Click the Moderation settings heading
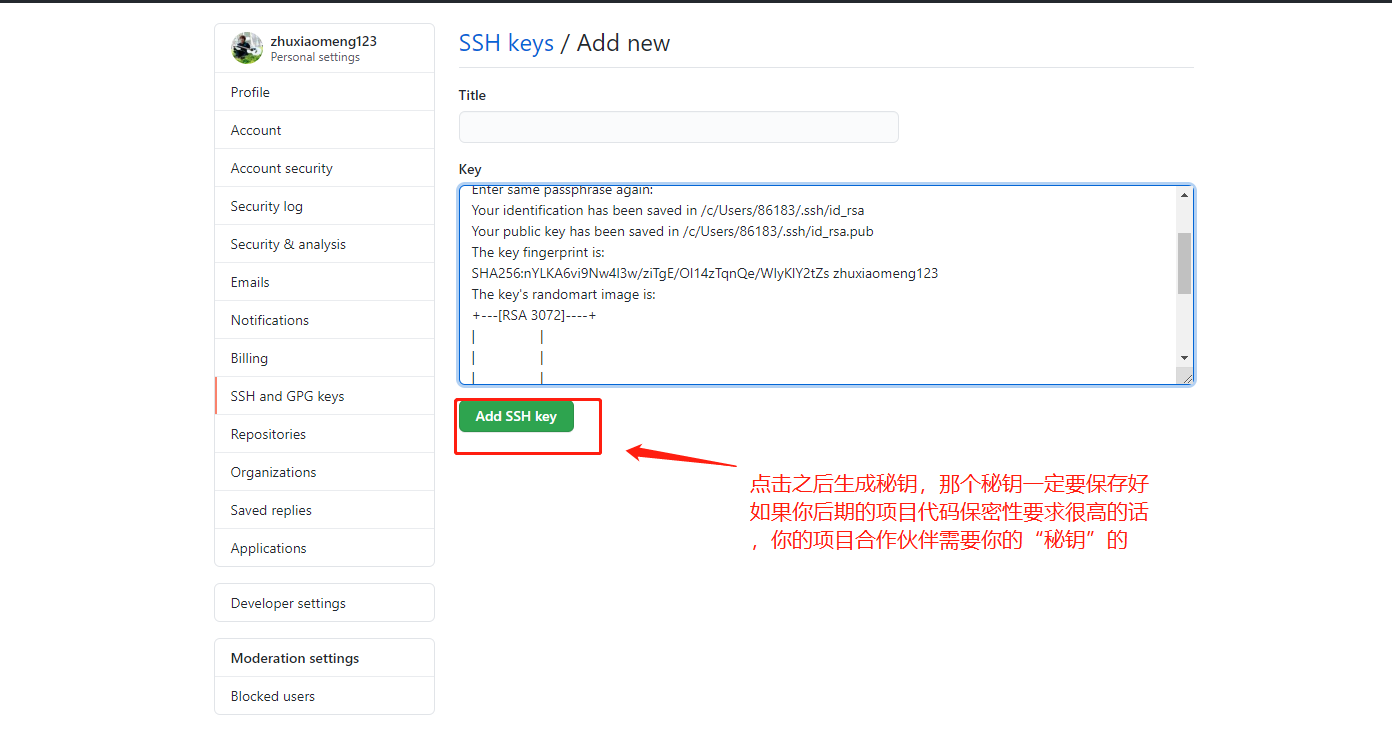Image resolution: width=1392 pixels, height=729 pixels. point(295,658)
